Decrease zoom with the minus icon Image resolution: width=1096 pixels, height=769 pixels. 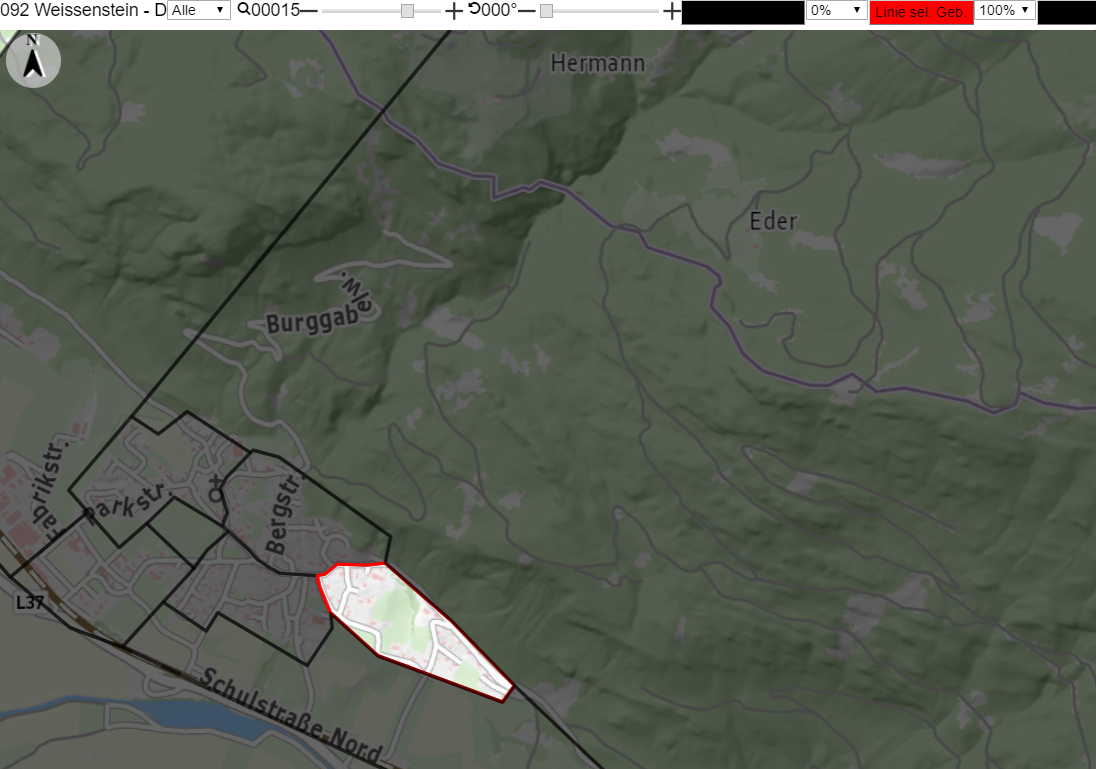[309, 10]
